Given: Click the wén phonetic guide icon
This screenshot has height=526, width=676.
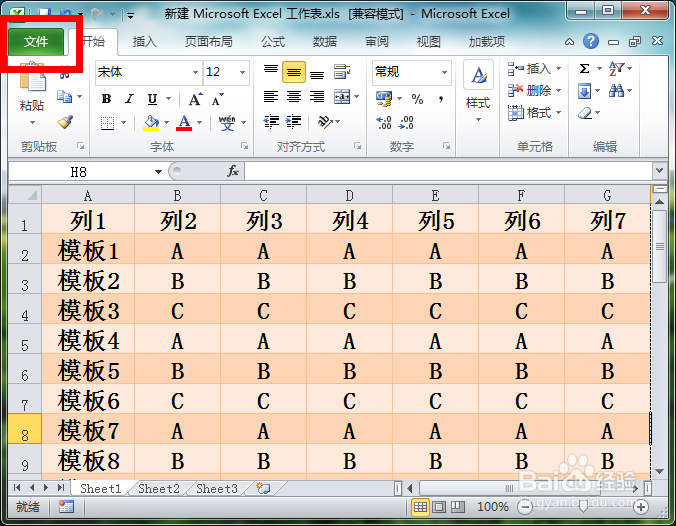Looking at the screenshot, I should coord(227,123).
